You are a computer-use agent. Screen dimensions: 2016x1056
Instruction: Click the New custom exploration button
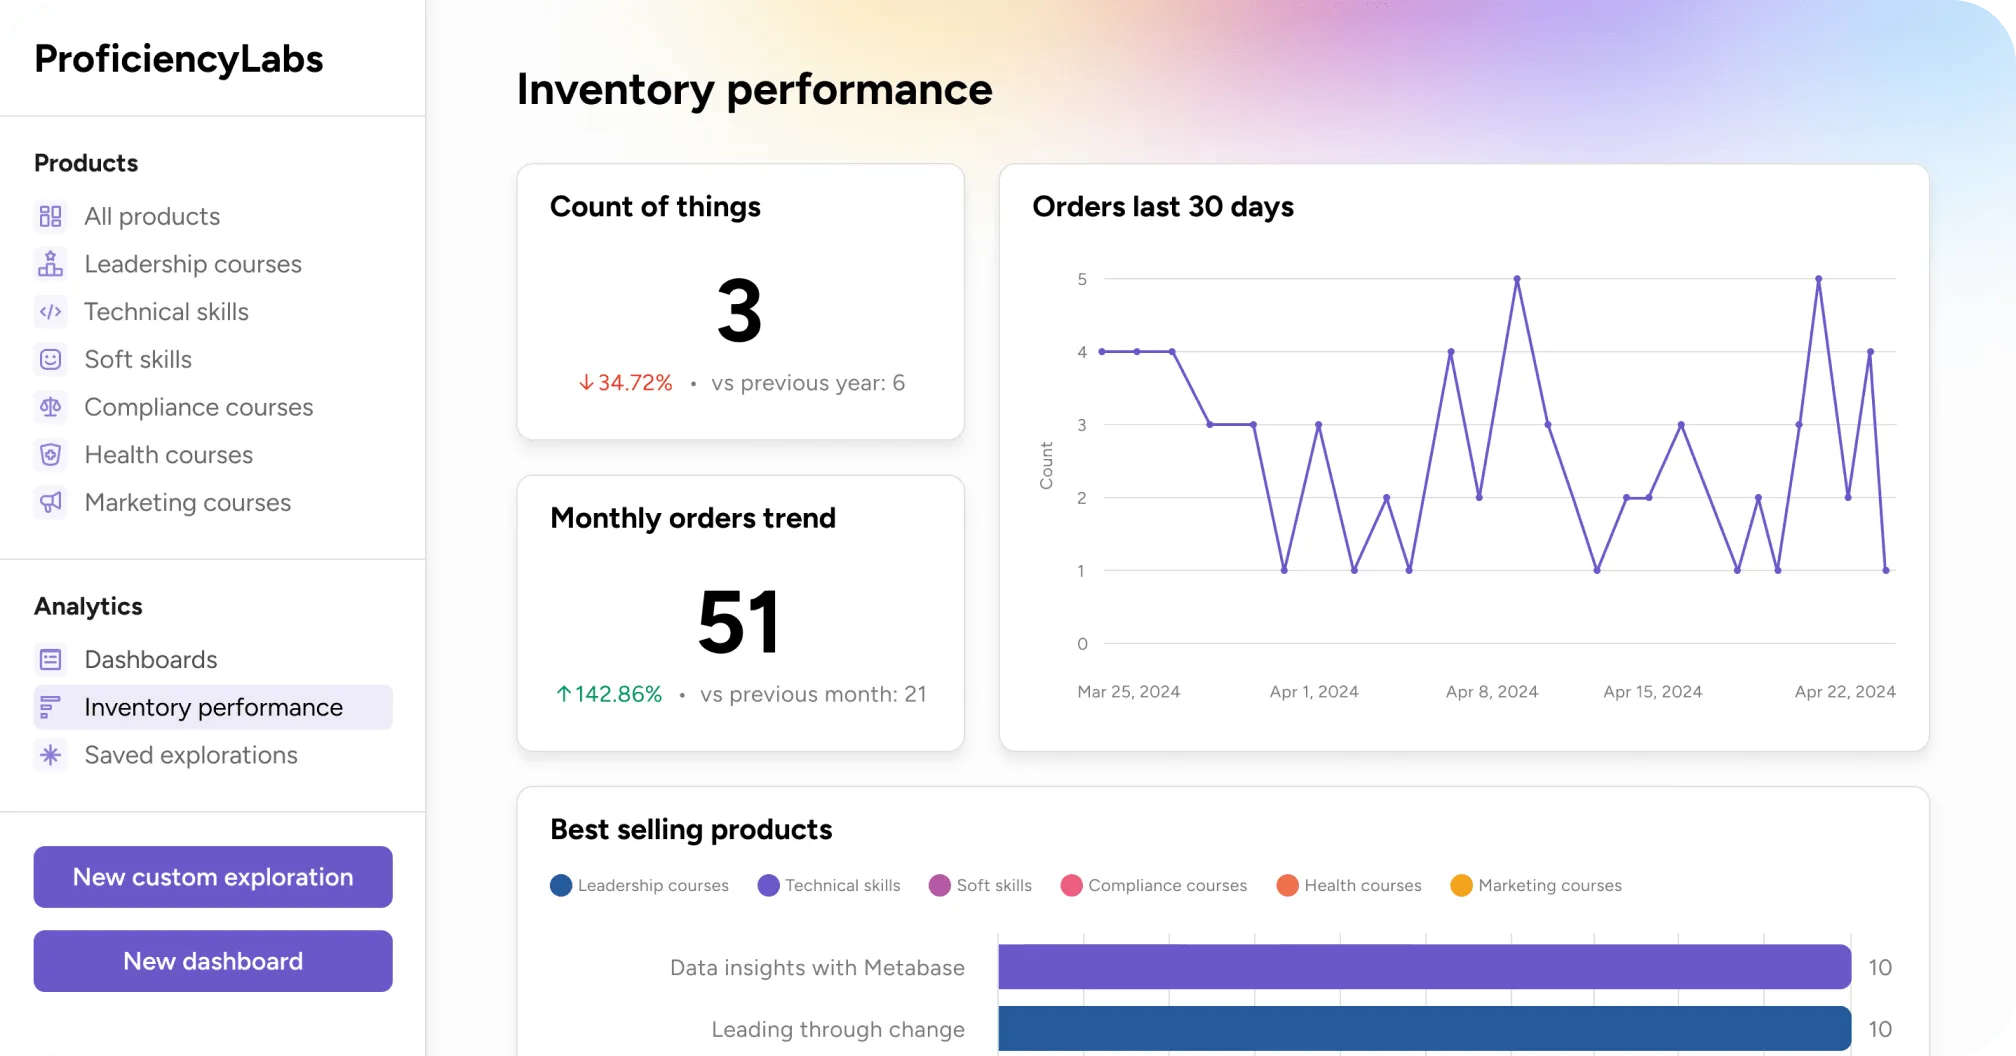[x=212, y=877]
